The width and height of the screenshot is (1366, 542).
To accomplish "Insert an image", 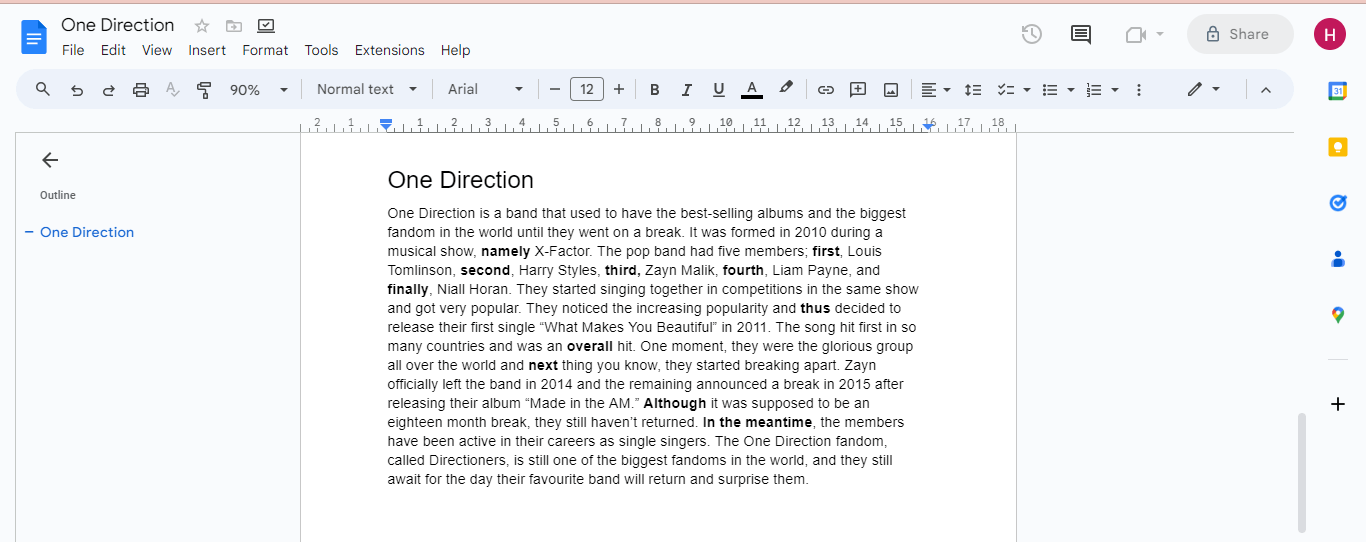I will [x=891, y=90].
